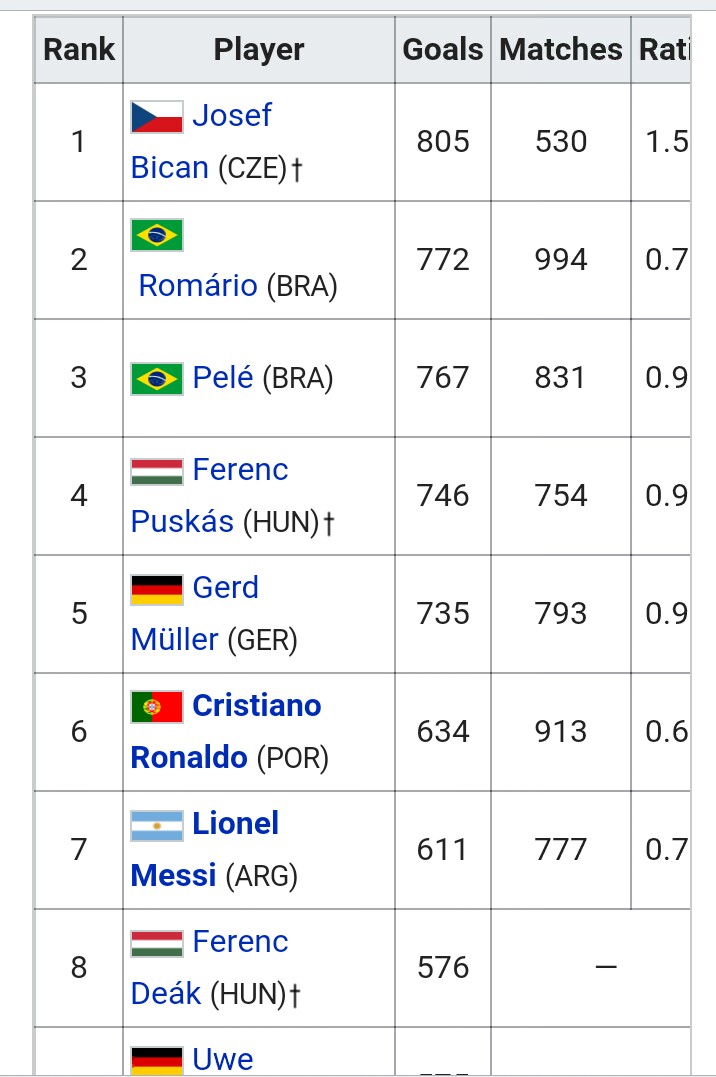Open the Pelé player link

tap(223, 378)
